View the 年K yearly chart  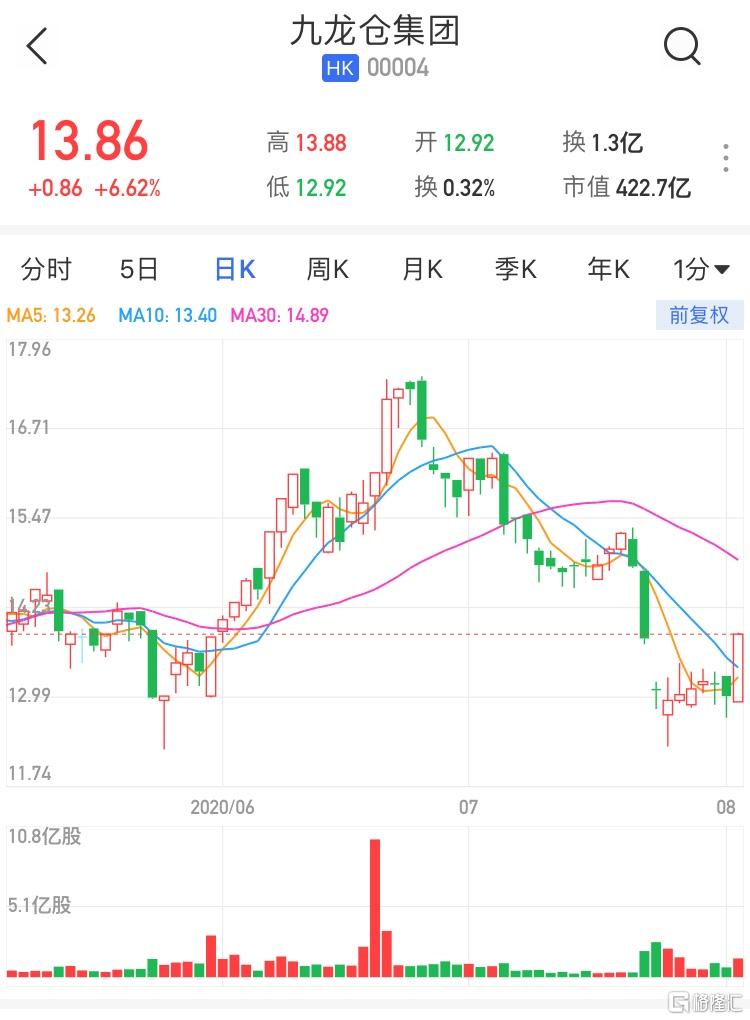coord(608,269)
